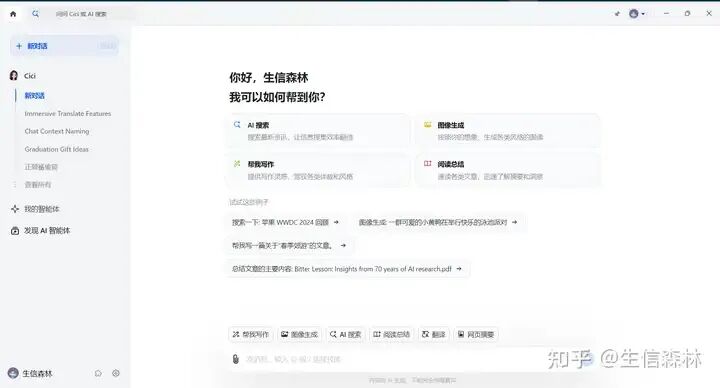Try the 春季郊游 article writing example

point(289,246)
